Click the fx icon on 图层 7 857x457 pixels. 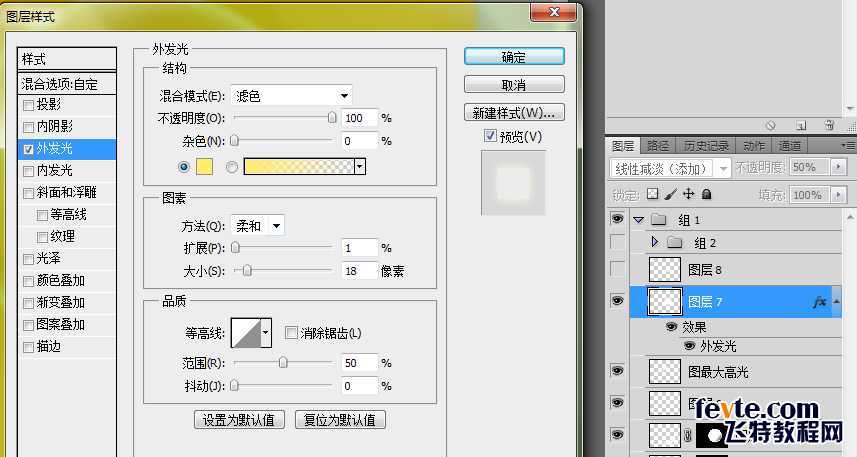pyautogui.click(x=819, y=303)
